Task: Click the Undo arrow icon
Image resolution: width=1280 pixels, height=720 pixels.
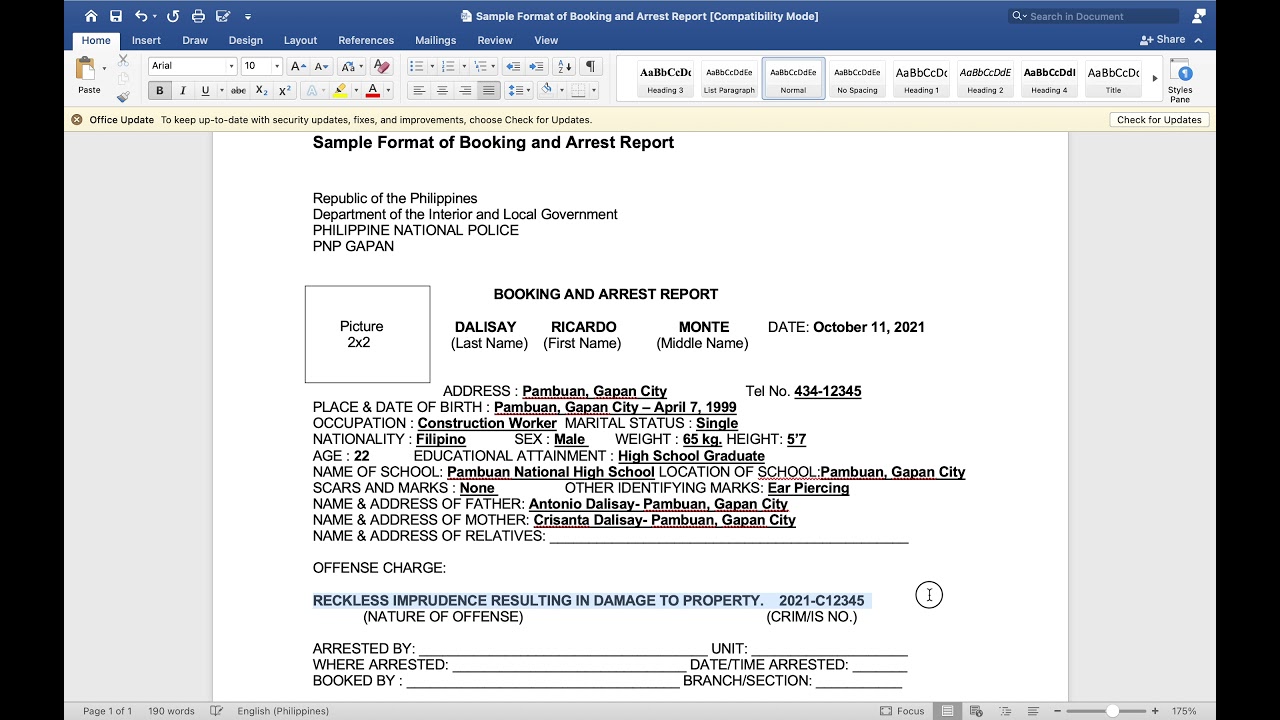Action: tap(141, 16)
